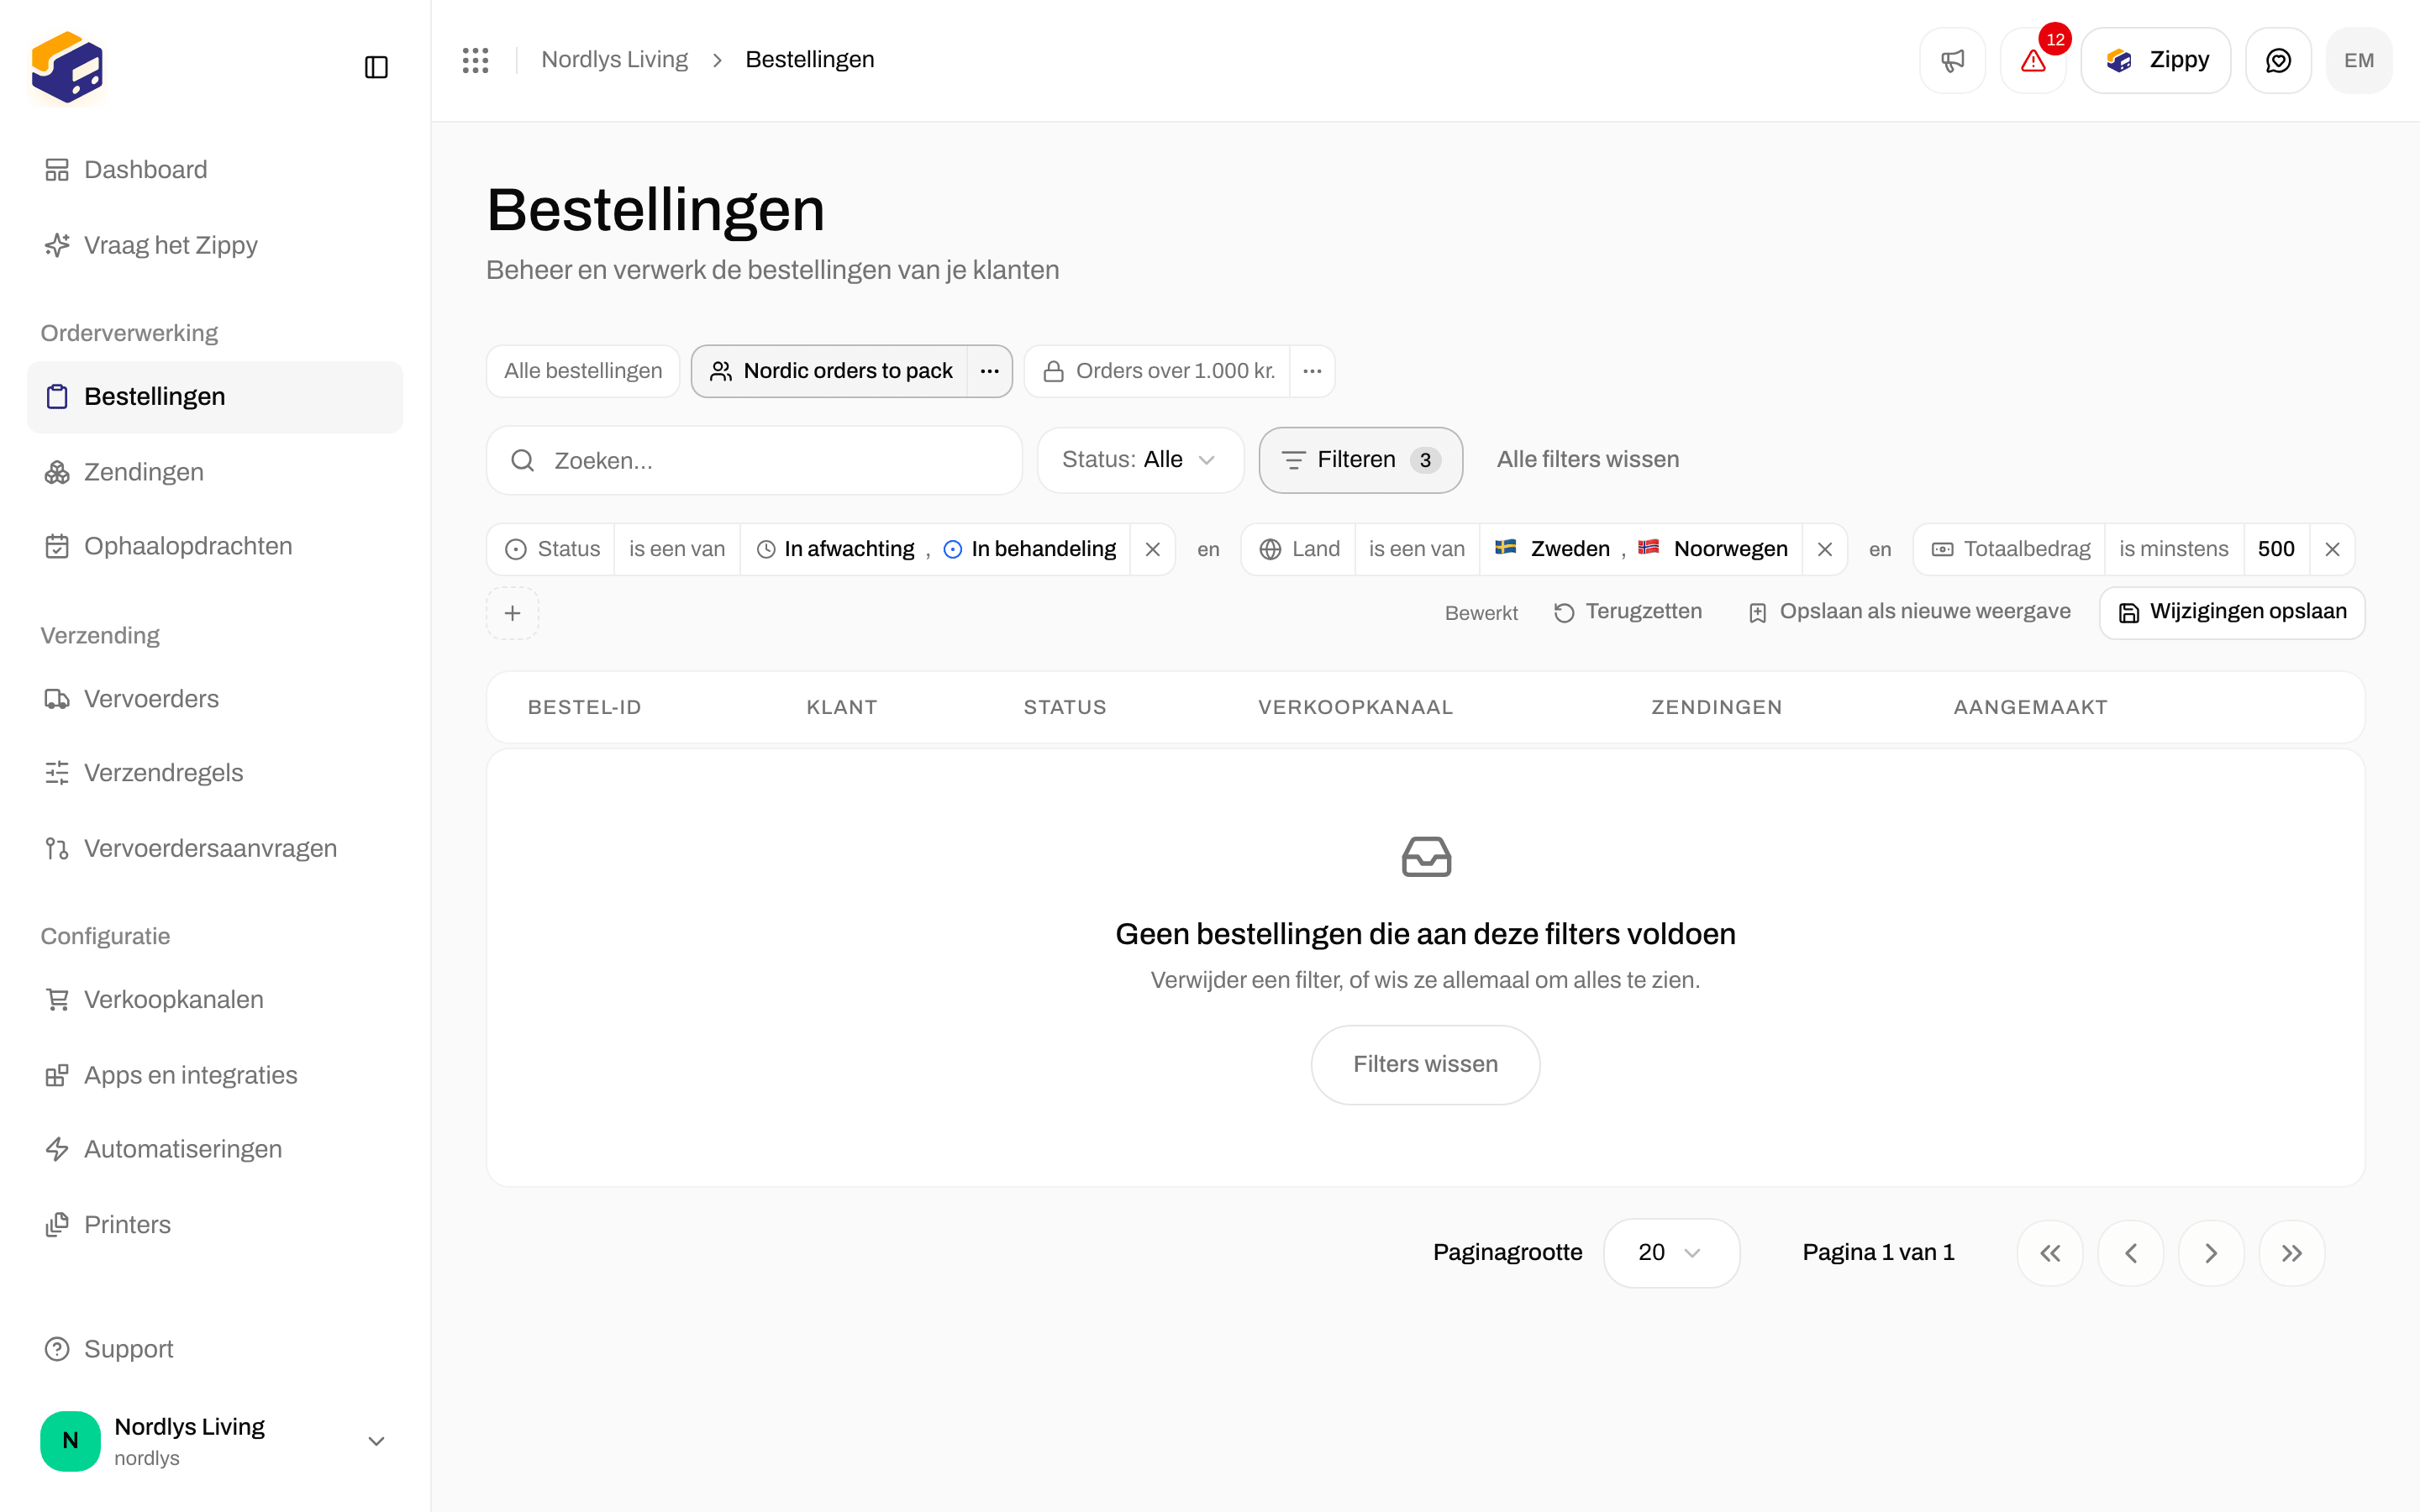Change the Totaalbedrag filter field
The height and width of the screenshot is (1512, 2420).
(x=2010, y=549)
